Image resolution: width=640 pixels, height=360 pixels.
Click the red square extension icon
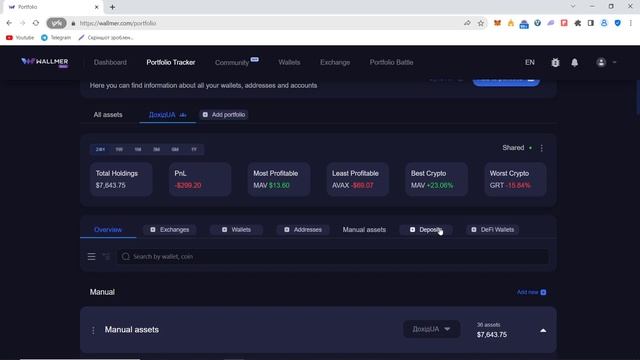(564, 23)
